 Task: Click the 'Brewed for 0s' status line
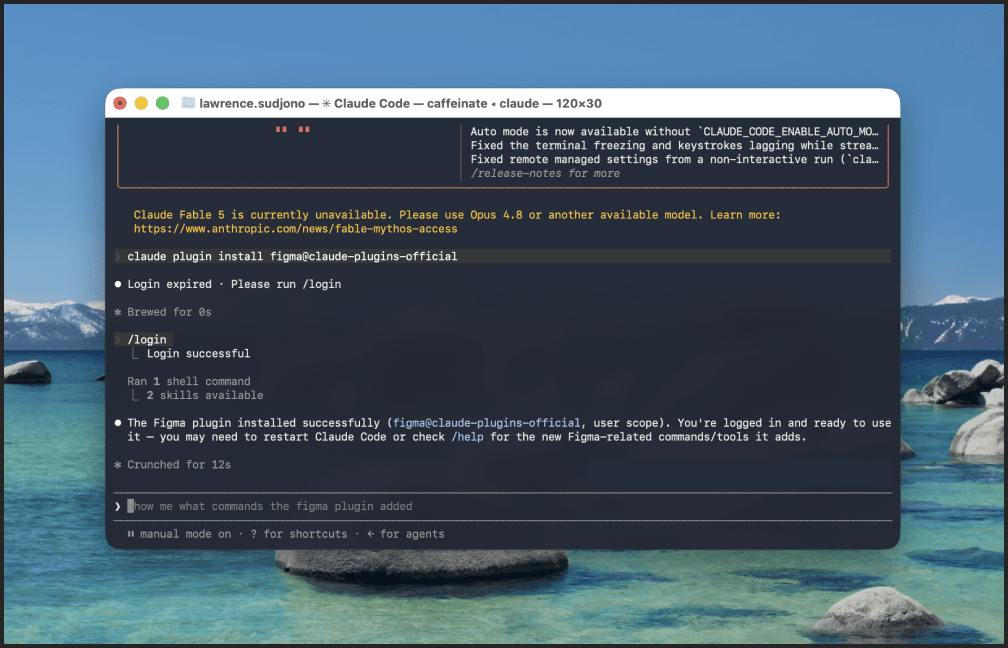[169, 312]
